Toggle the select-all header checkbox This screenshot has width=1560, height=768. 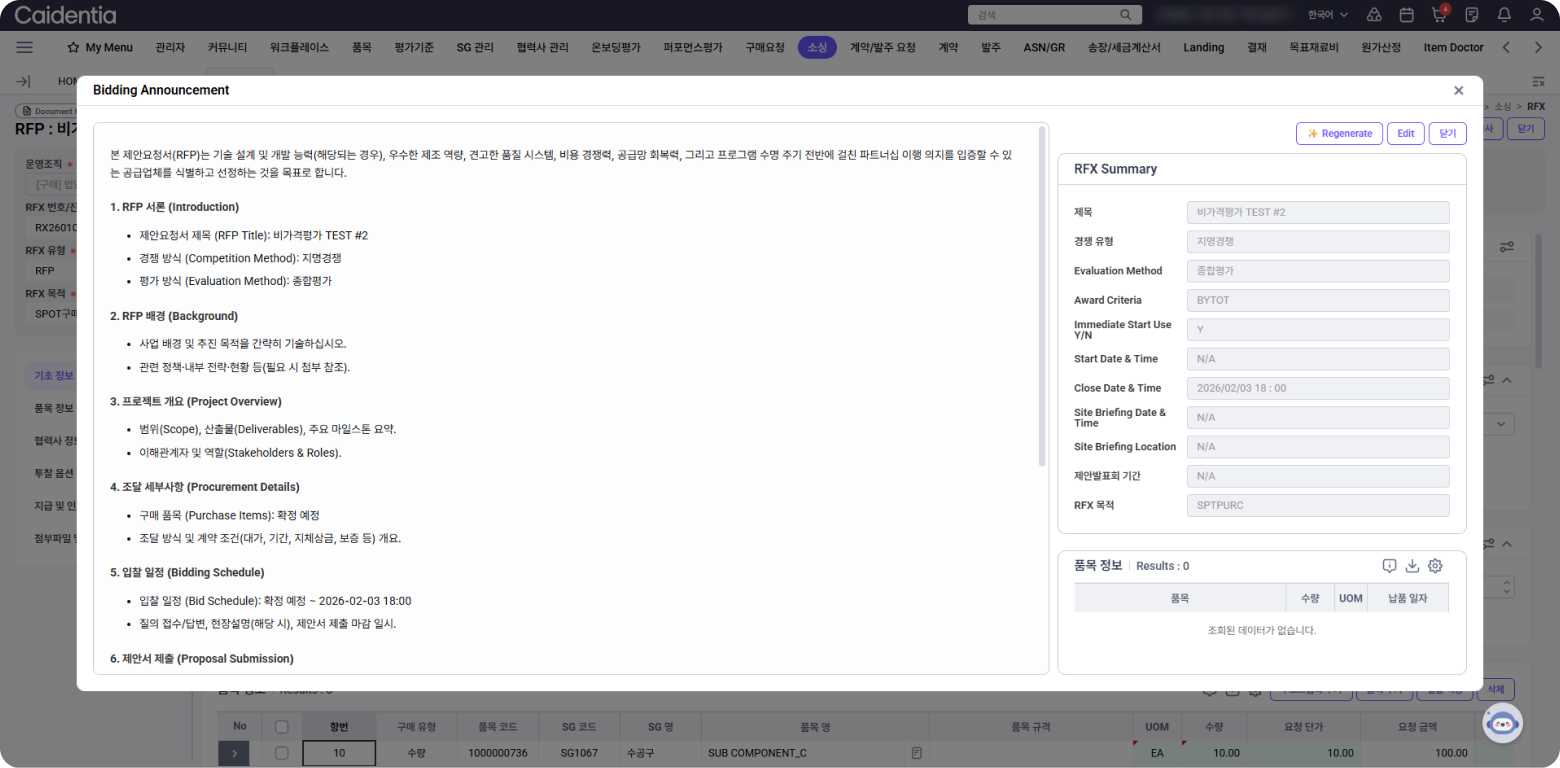(282, 727)
